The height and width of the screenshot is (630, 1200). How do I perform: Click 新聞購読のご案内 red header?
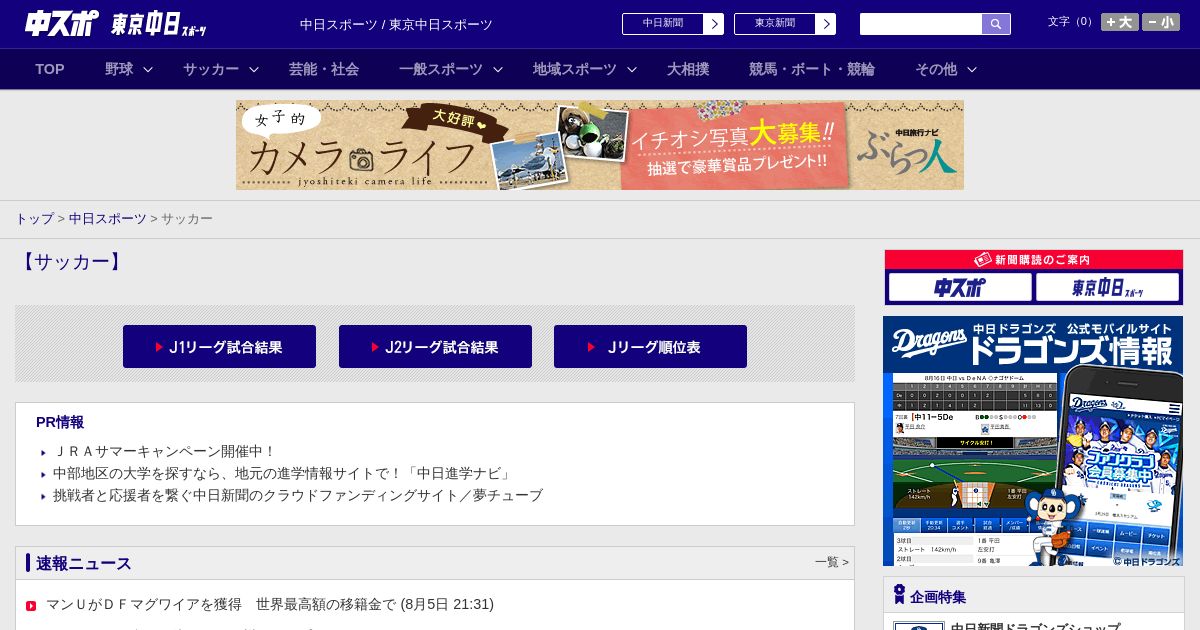coord(1034,260)
